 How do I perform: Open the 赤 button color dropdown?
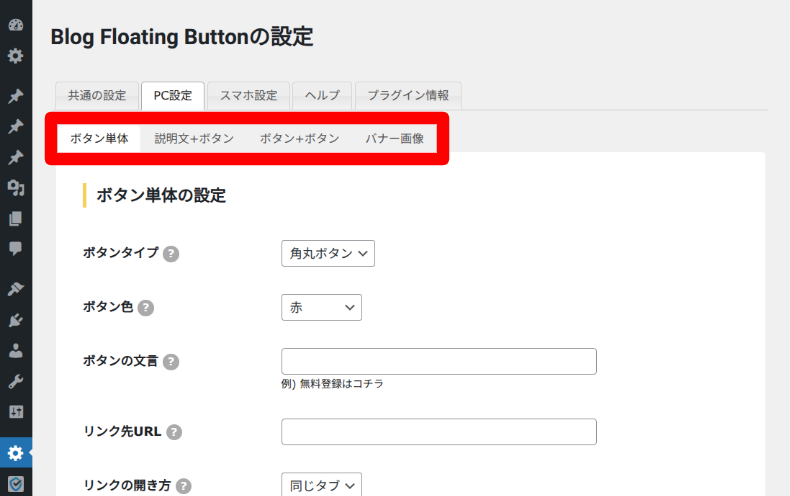tap(321, 307)
